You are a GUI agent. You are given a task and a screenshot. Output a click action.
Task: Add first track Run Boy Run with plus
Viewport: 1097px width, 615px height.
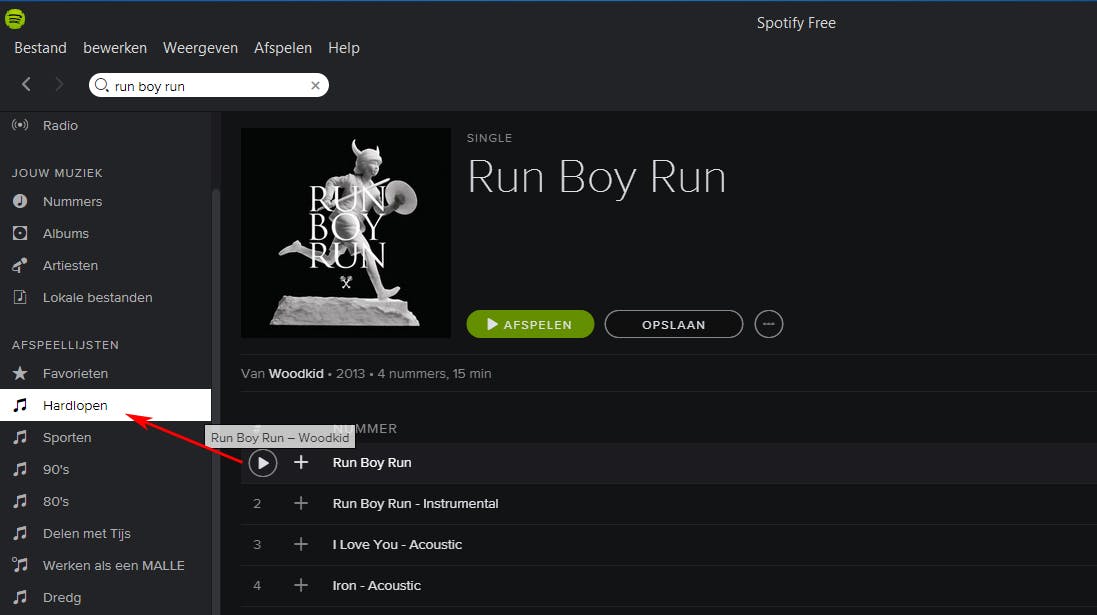(301, 462)
